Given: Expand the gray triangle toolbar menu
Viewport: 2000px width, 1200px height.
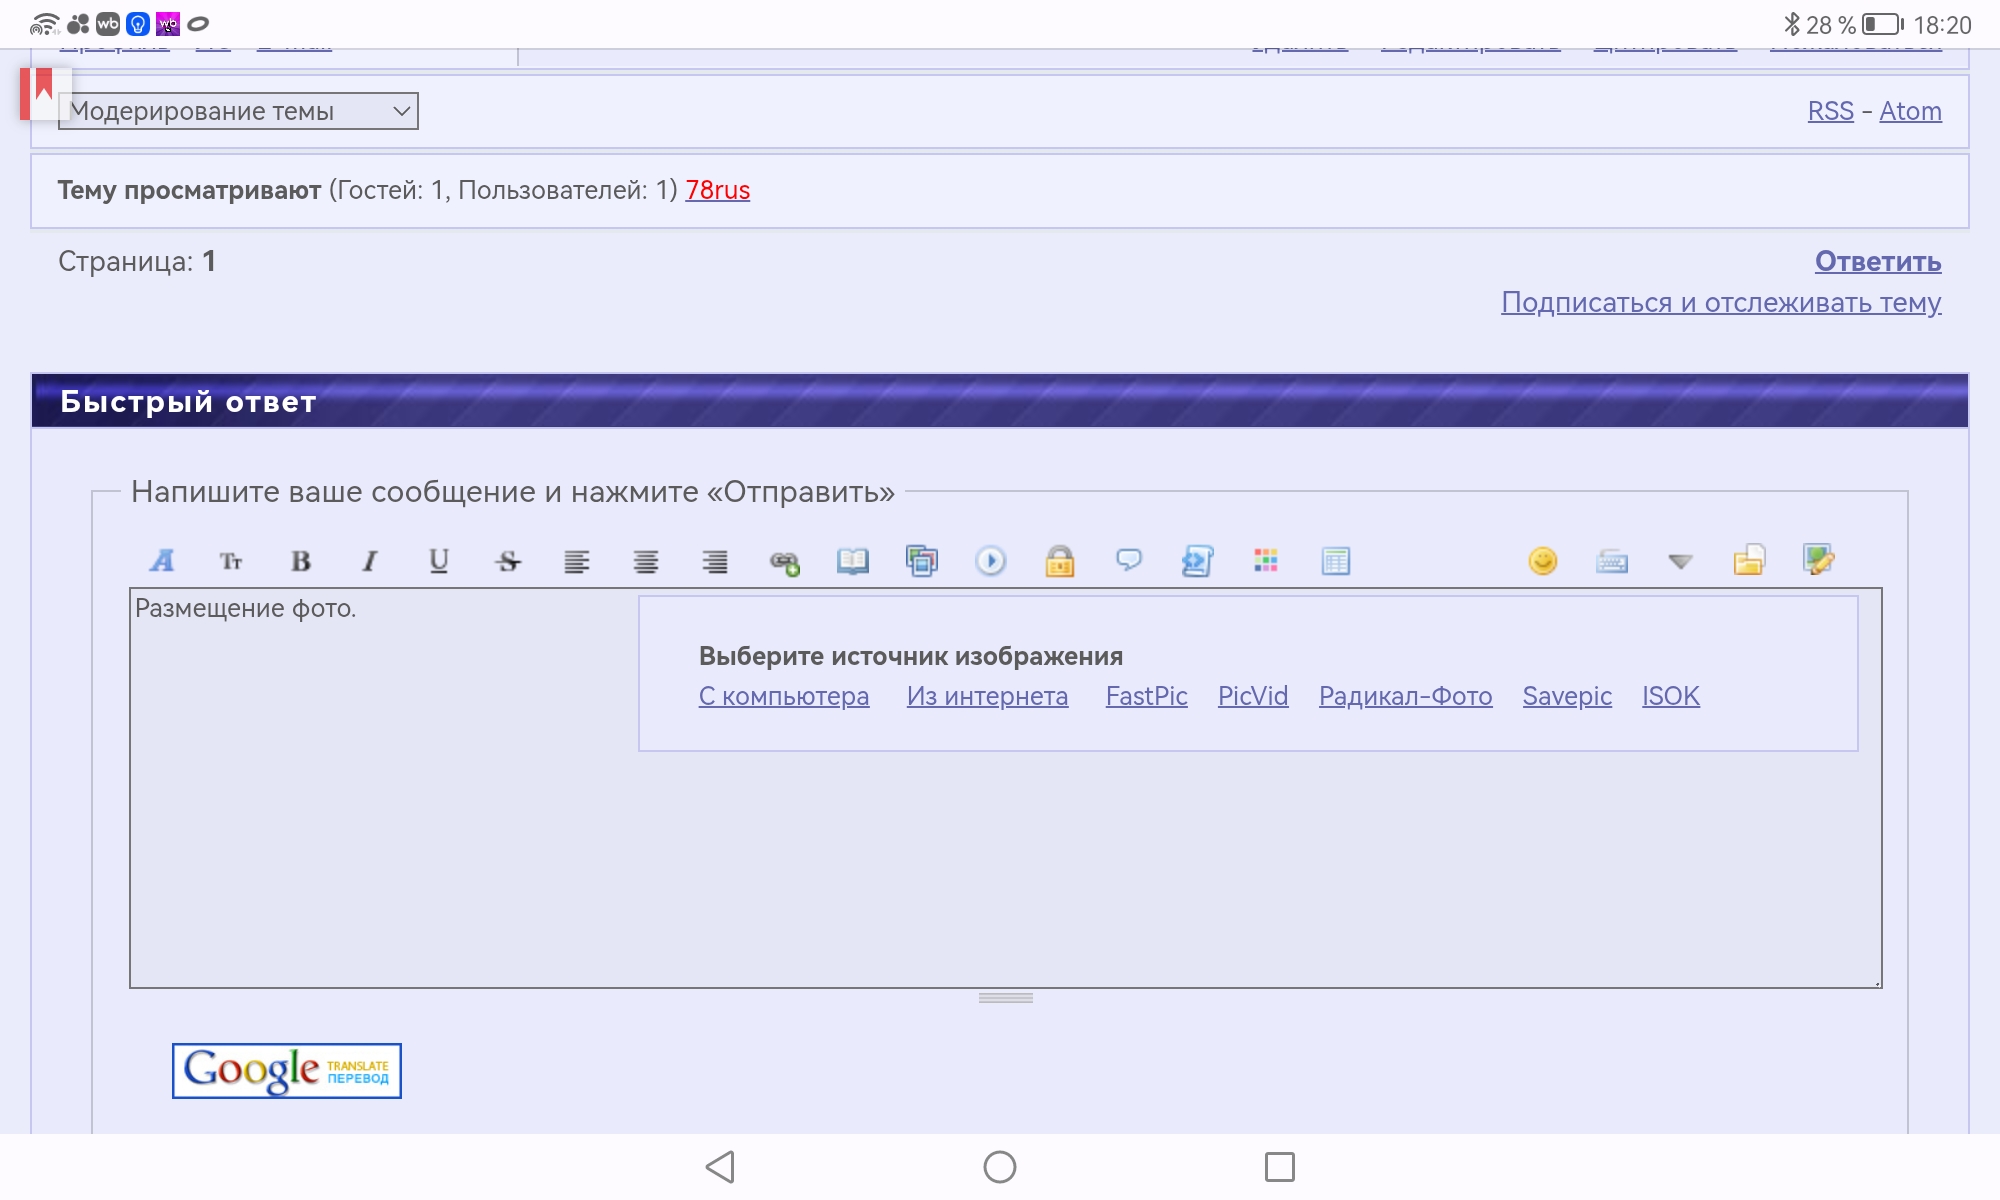Looking at the screenshot, I should tap(1680, 561).
